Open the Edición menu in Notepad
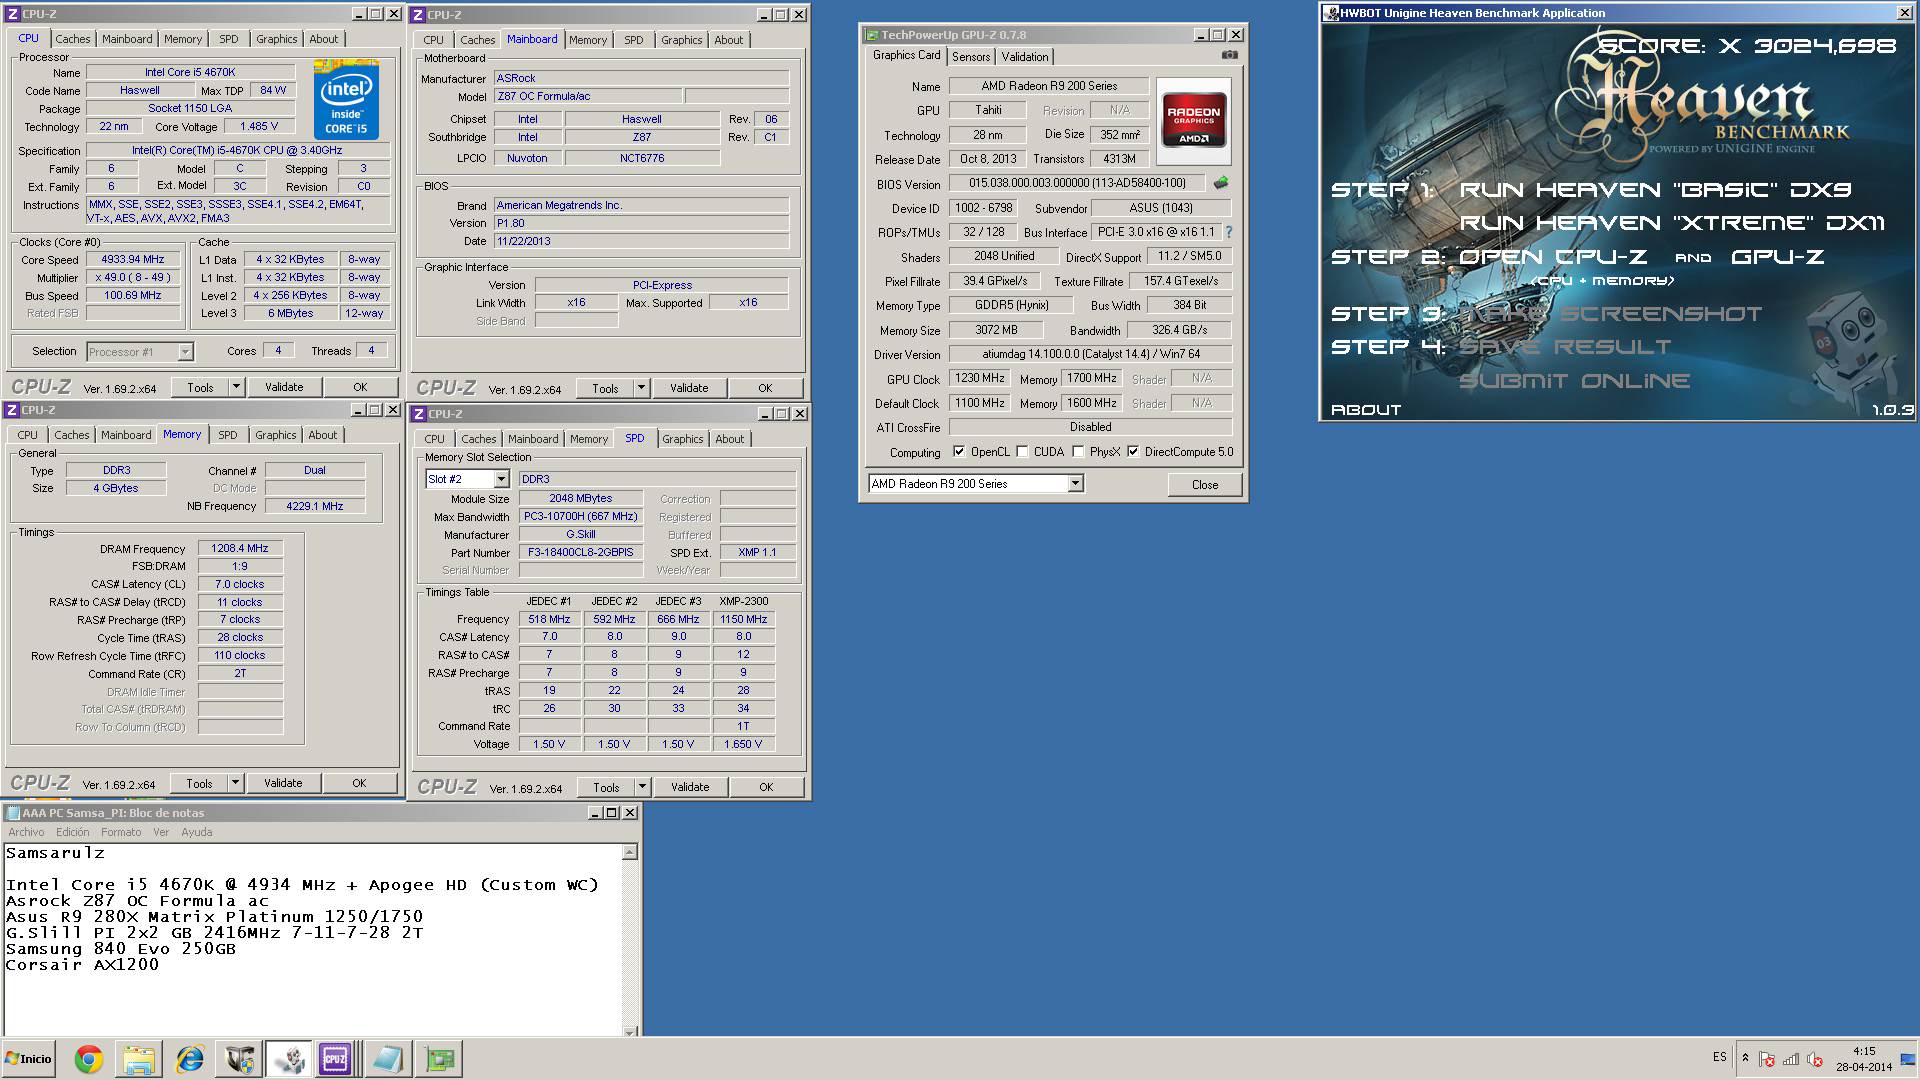Image resolution: width=1920 pixels, height=1080 pixels. tap(72, 832)
